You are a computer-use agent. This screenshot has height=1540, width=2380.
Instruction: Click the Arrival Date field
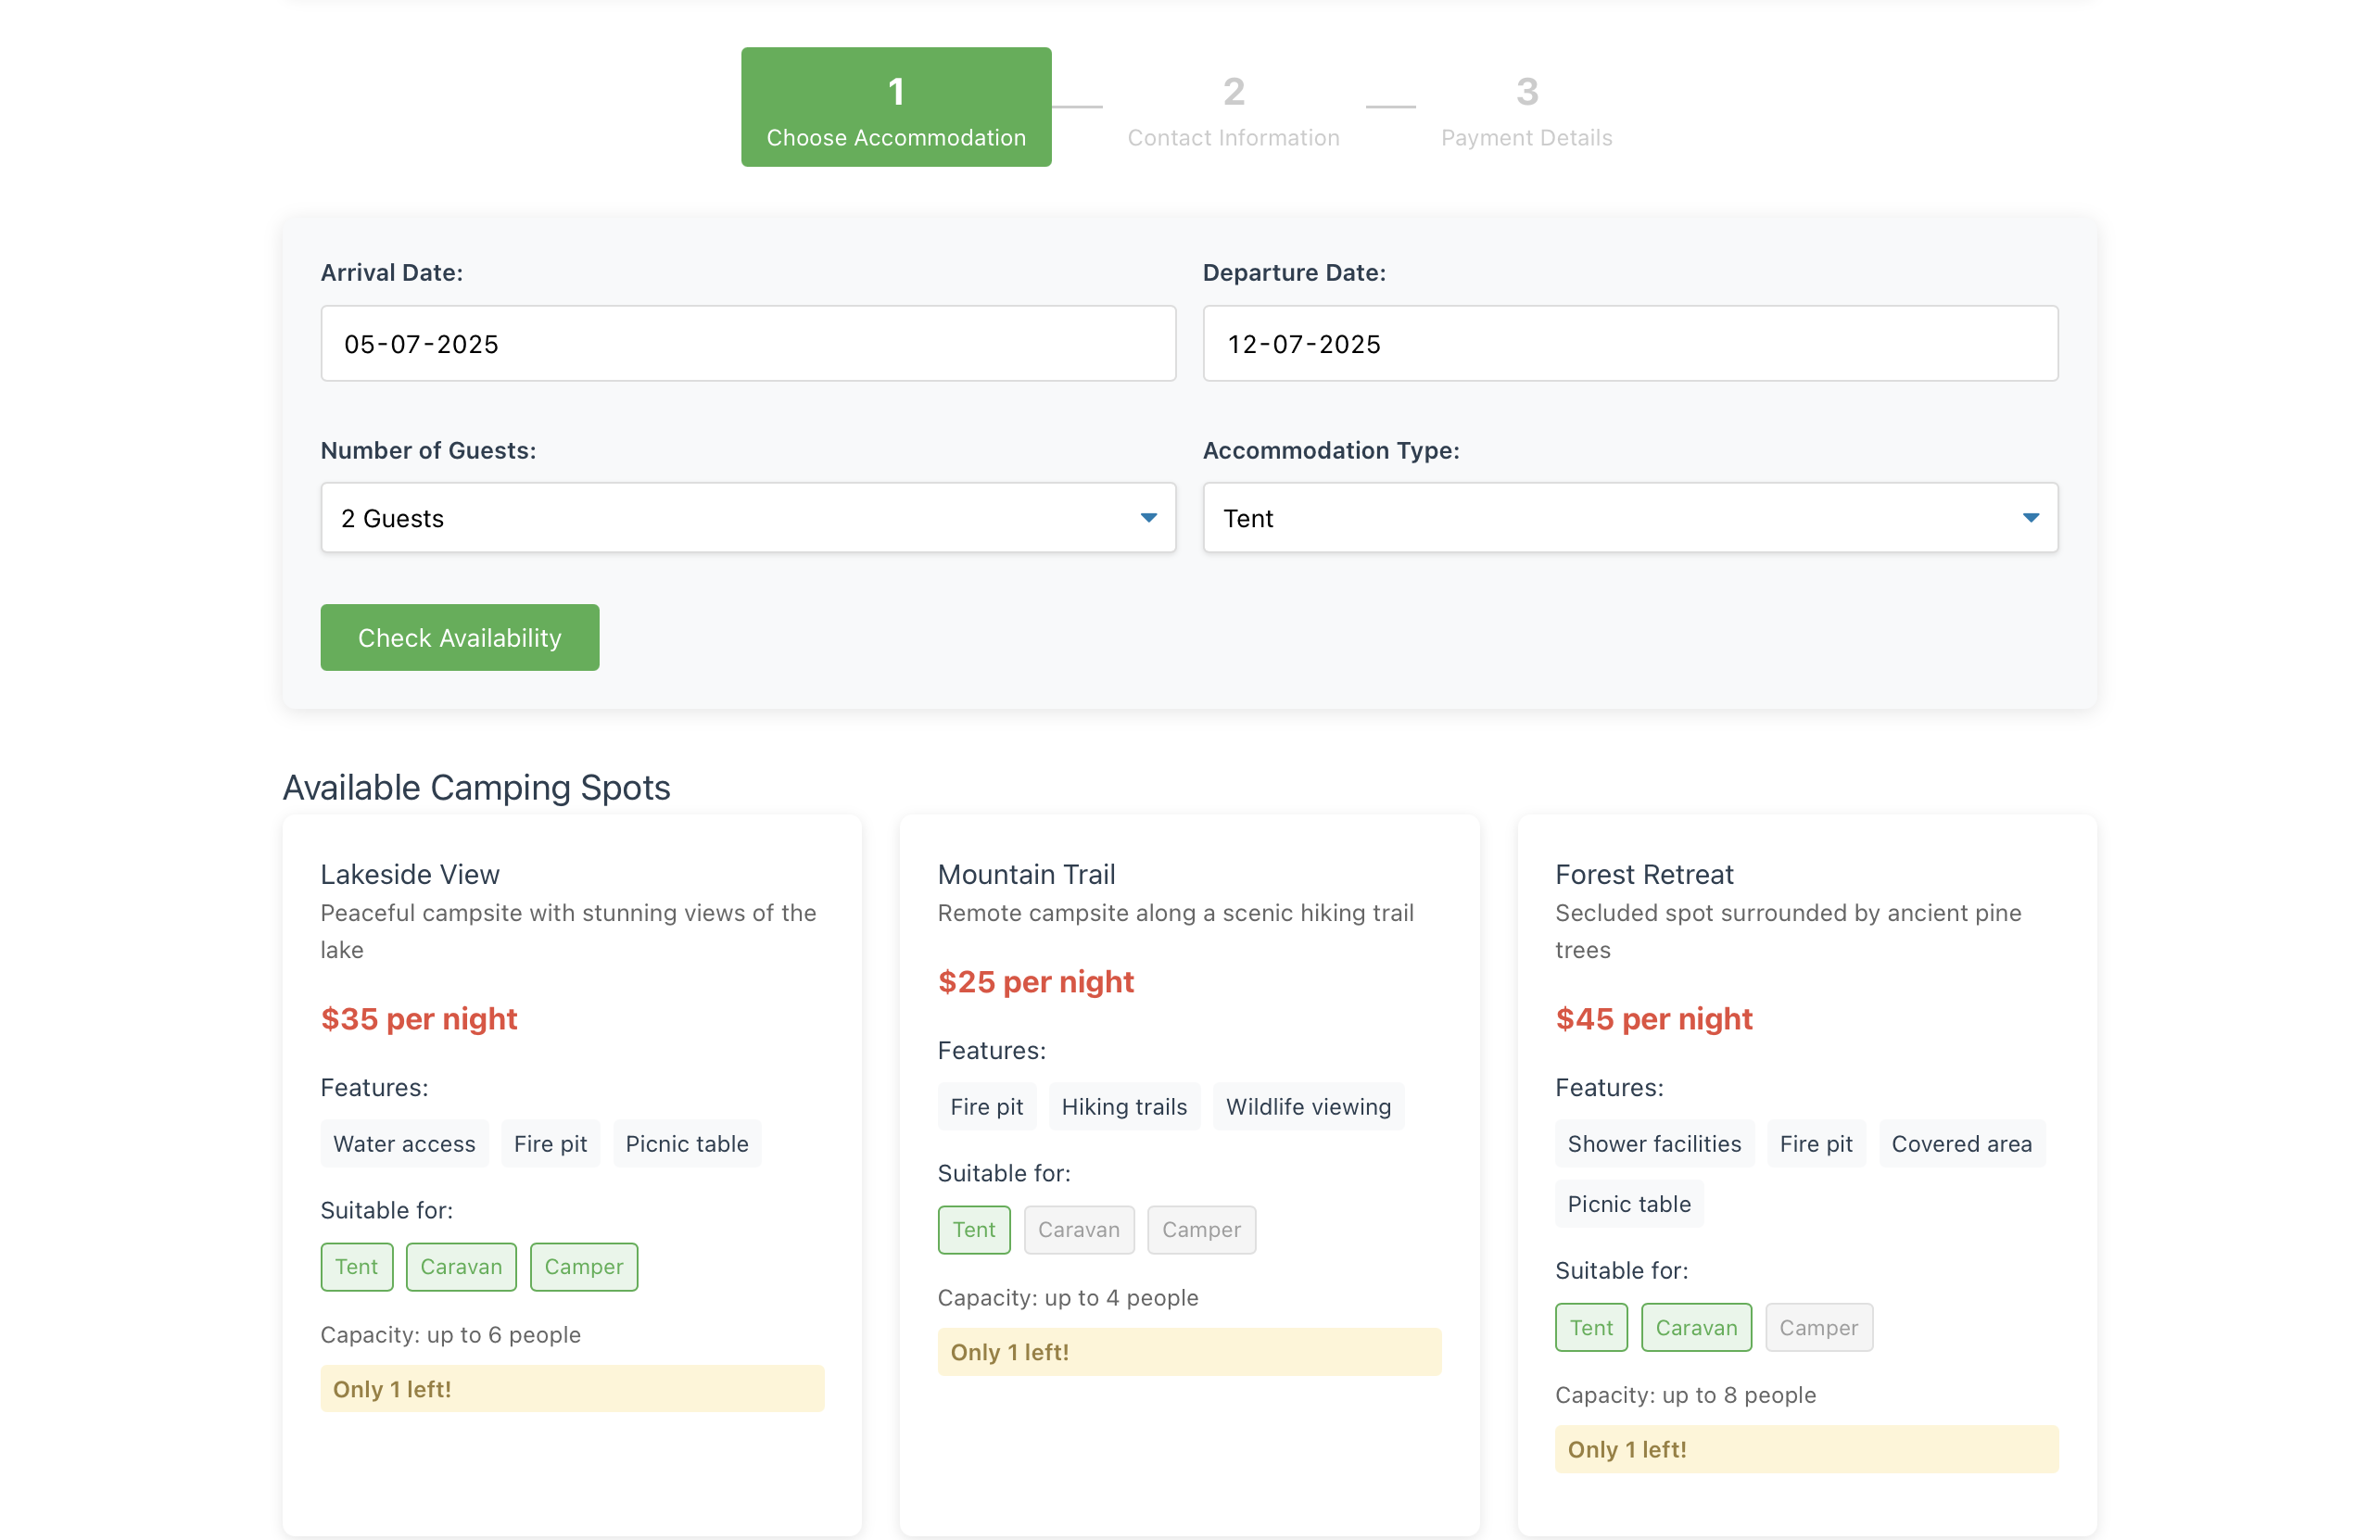(748, 343)
